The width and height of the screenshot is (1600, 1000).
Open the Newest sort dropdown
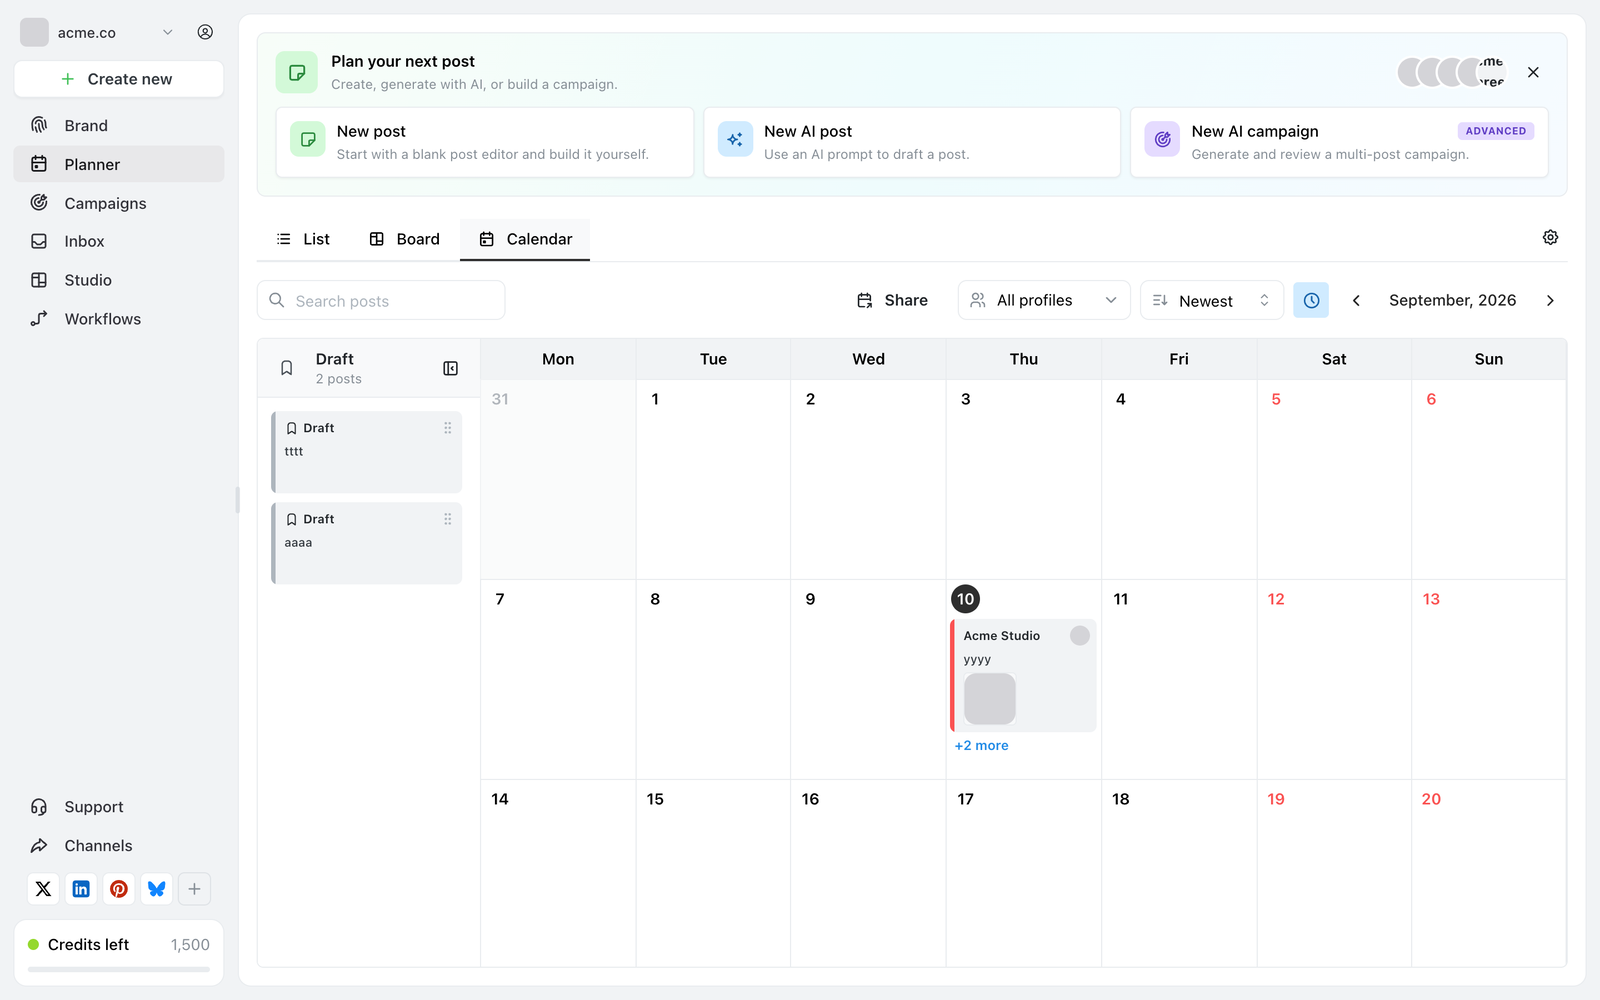point(1212,300)
